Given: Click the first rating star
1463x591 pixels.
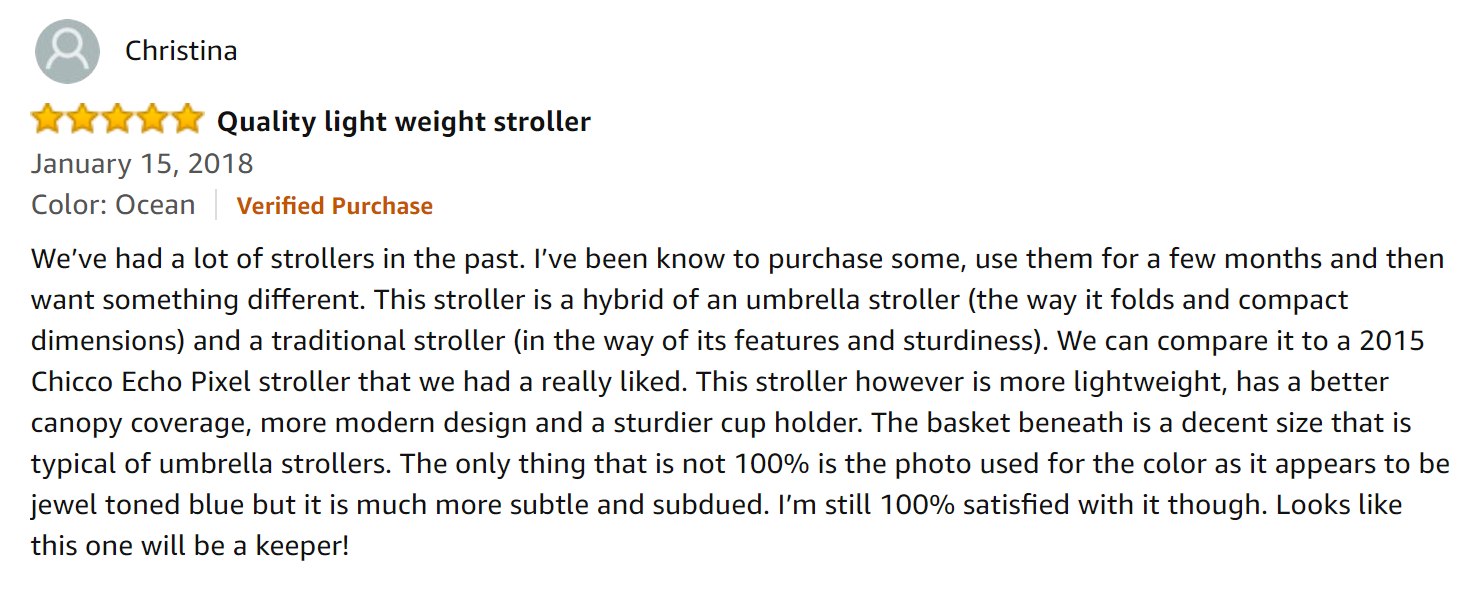Looking at the screenshot, I should (x=47, y=121).
